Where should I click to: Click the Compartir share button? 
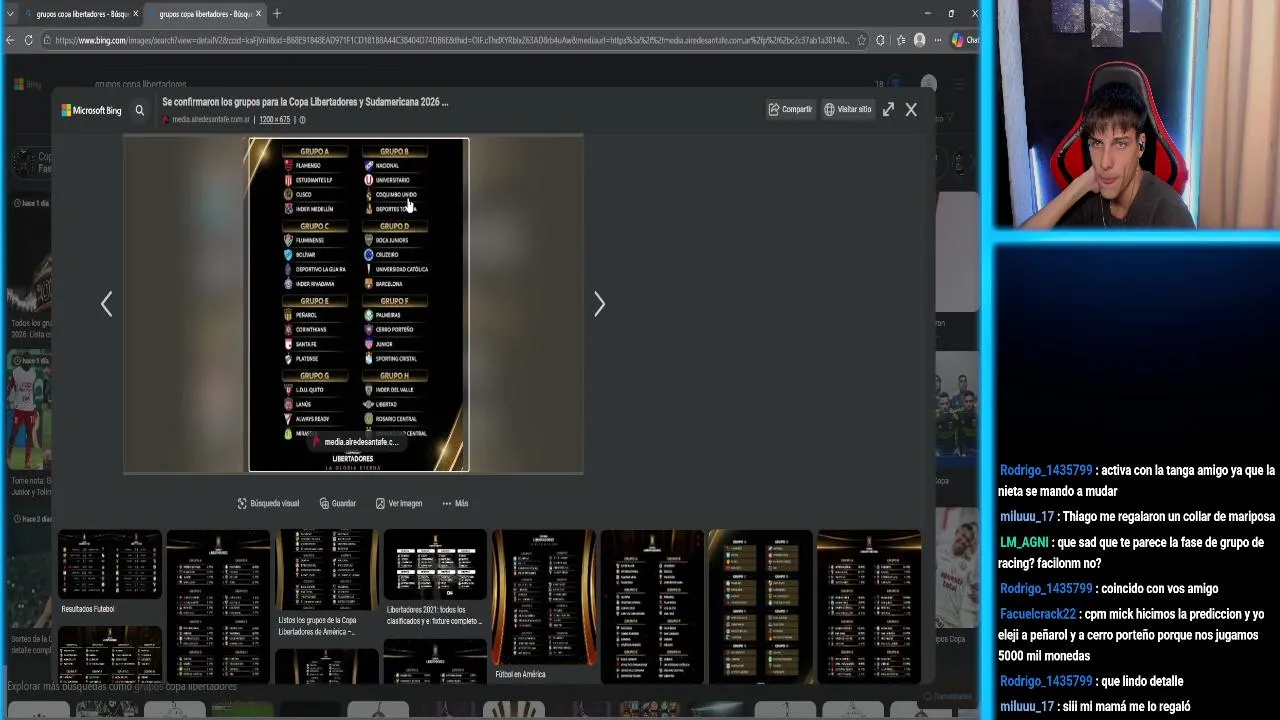tap(790, 109)
